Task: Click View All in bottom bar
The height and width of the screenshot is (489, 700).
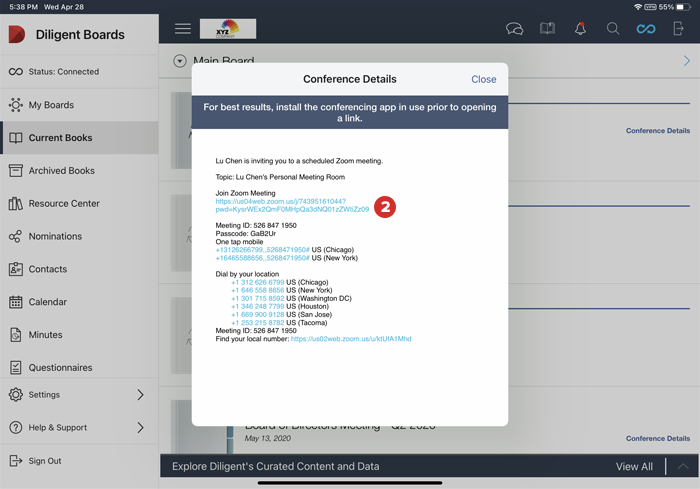Action: 634,467
